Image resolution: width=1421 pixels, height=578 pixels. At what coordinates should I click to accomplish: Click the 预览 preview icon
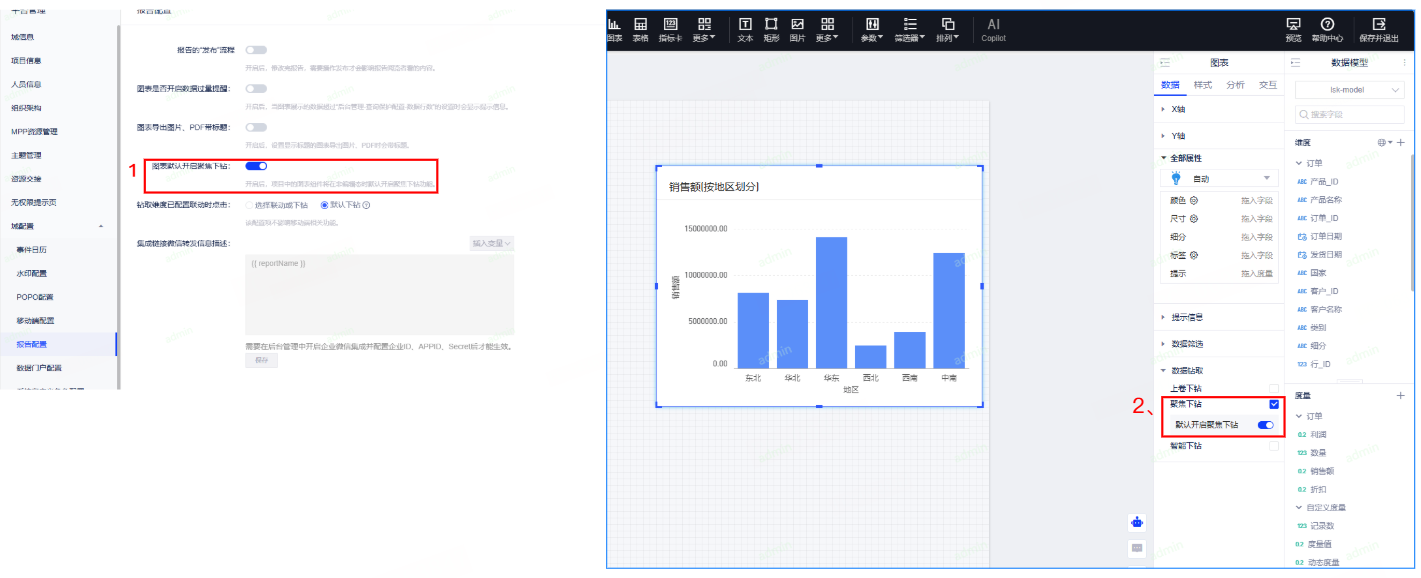tap(1293, 28)
